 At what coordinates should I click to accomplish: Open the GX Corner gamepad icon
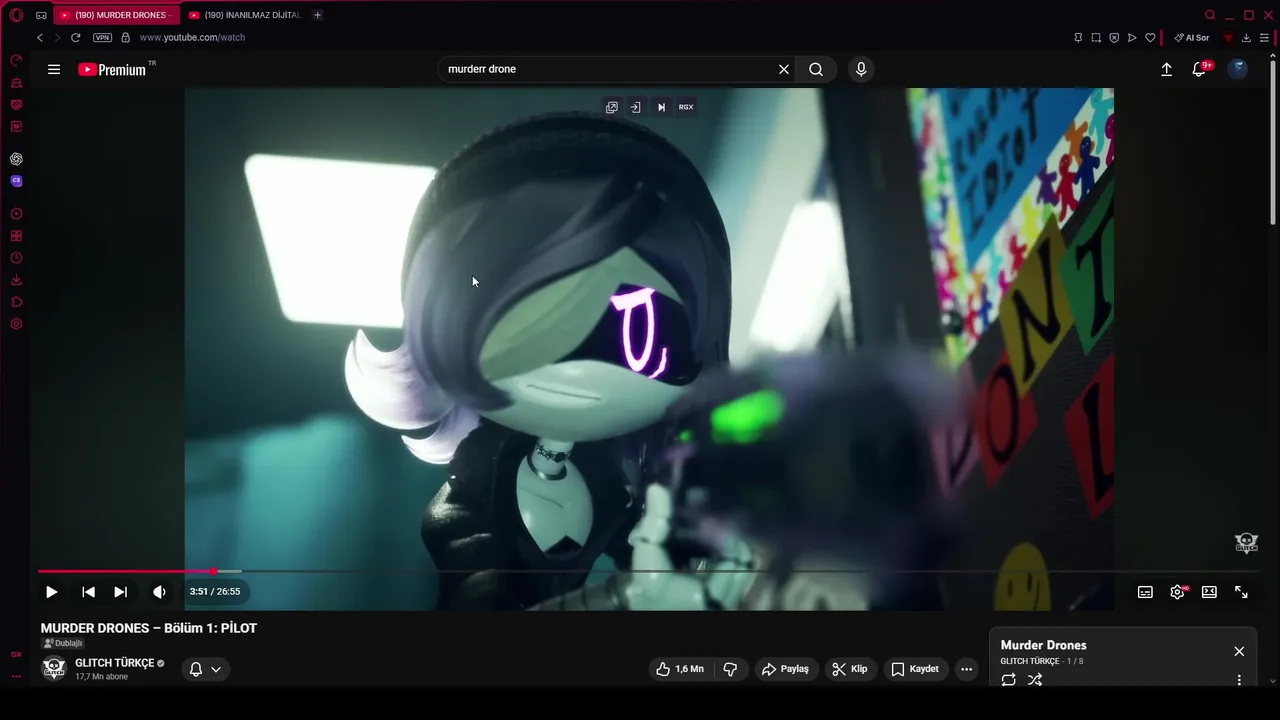click(x=41, y=15)
